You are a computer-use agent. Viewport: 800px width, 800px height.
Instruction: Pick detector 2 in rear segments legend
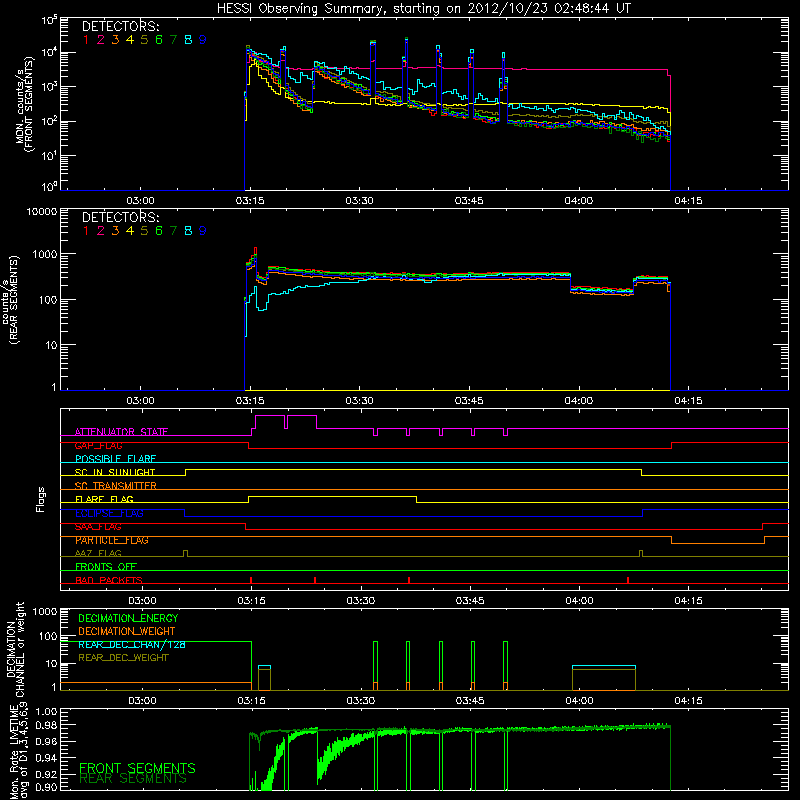pos(101,231)
